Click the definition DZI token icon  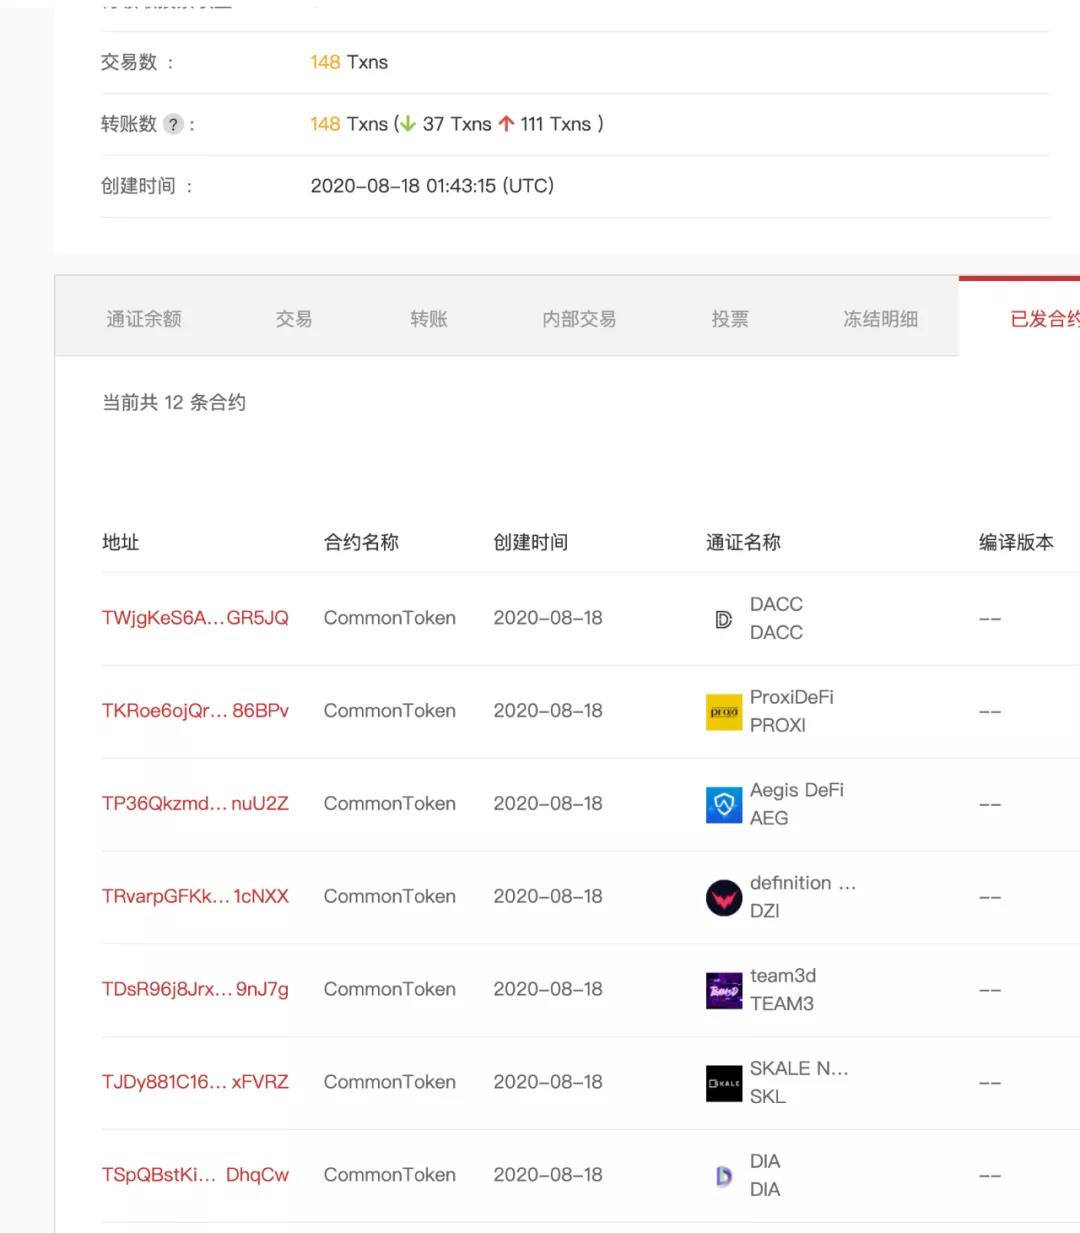(x=723, y=897)
